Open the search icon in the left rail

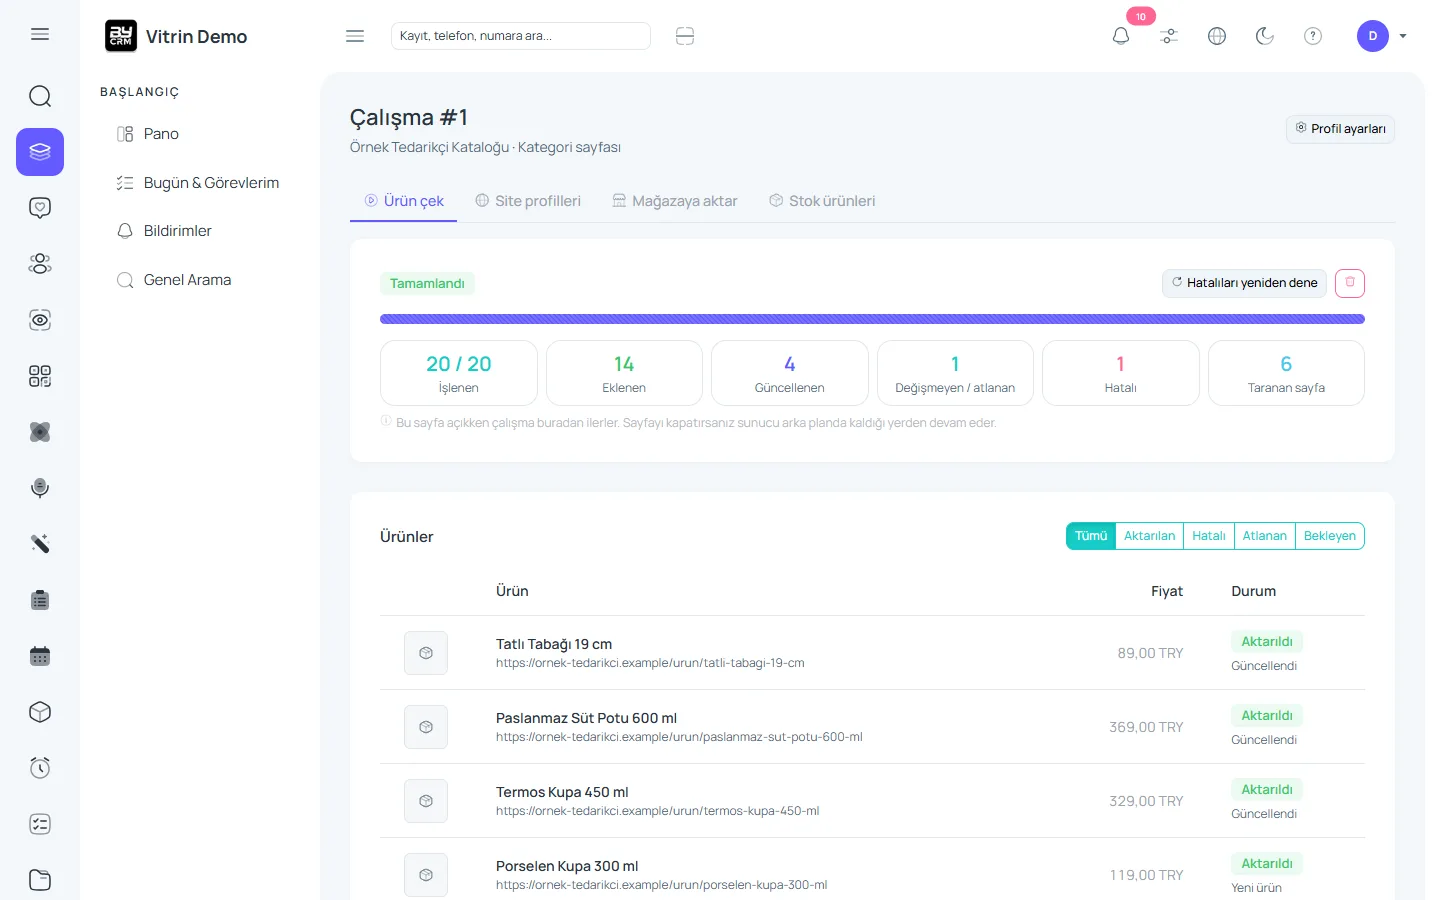(40, 96)
